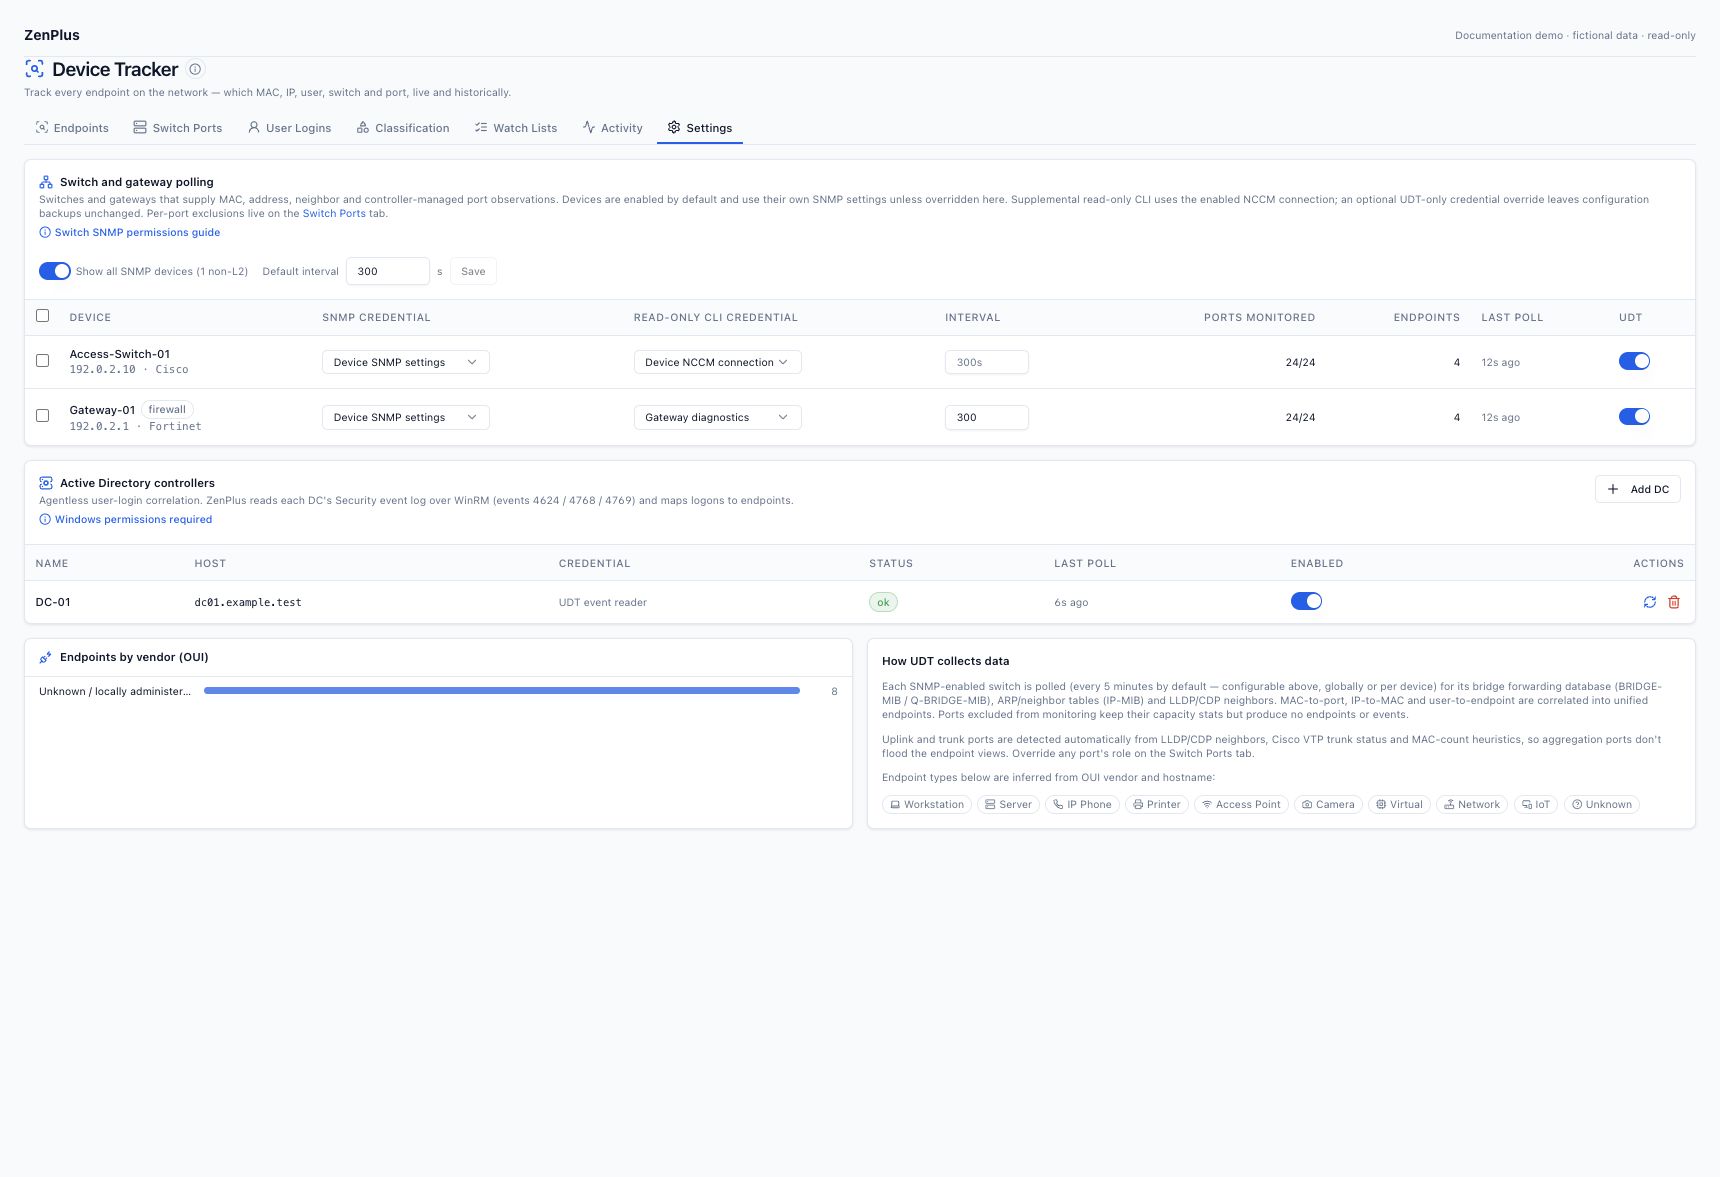Image resolution: width=1720 pixels, height=1177 pixels.
Task: Toggle the Enabled switch for DC-01
Action: coord(1306,601)
